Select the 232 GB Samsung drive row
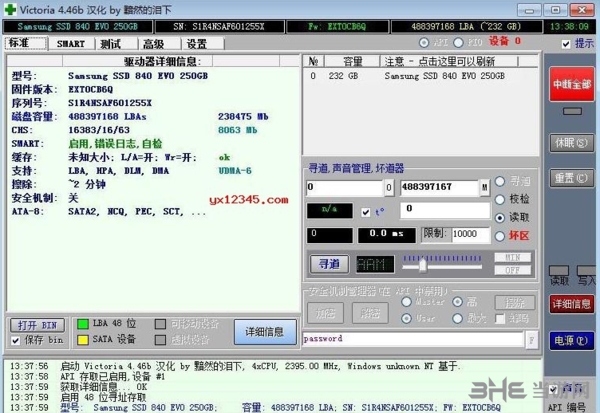 tap(421, 76)
